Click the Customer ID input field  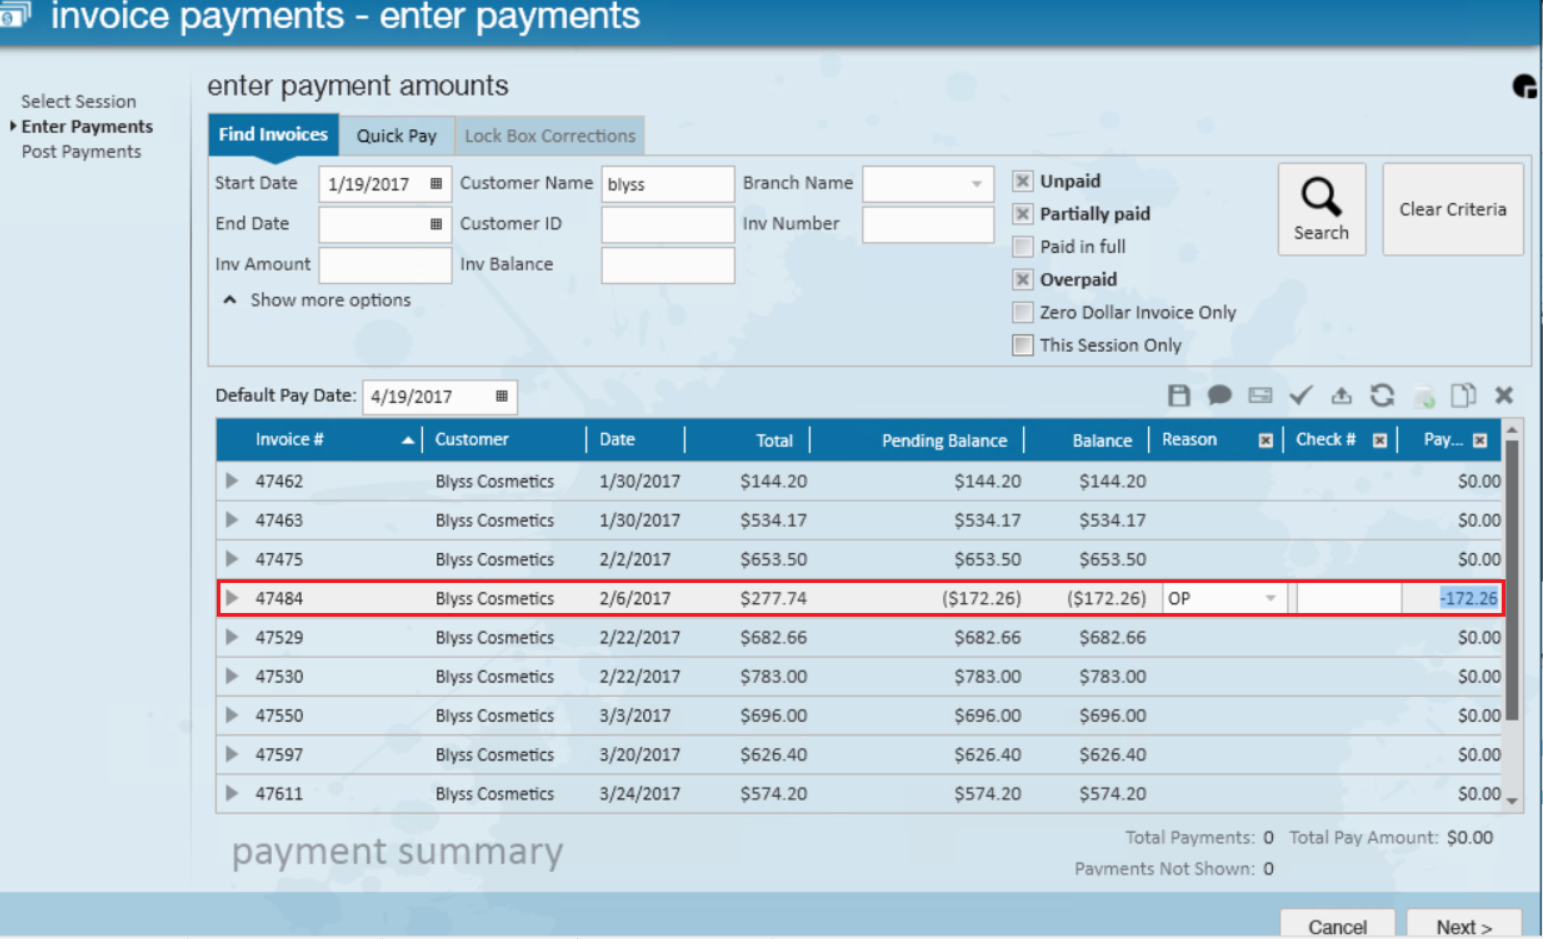[x=667, y=224]
